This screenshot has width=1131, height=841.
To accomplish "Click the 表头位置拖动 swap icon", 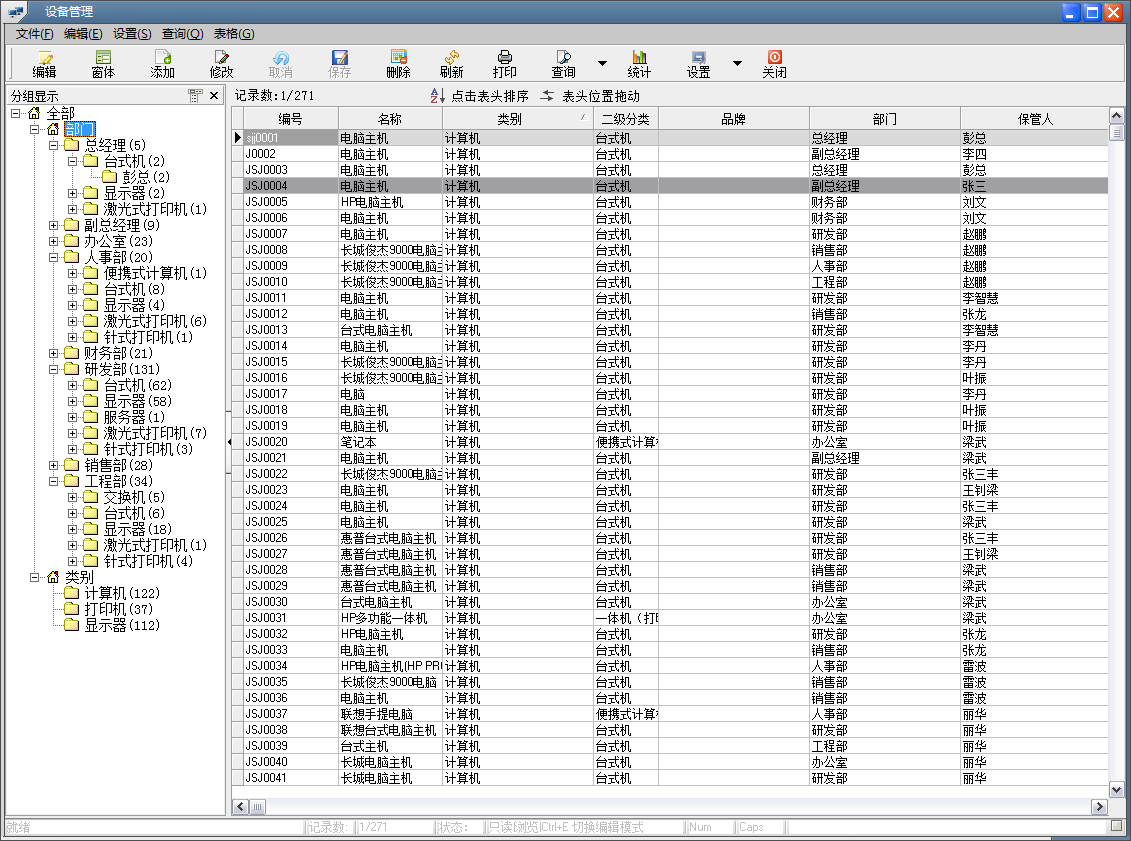I will point(547,96).
